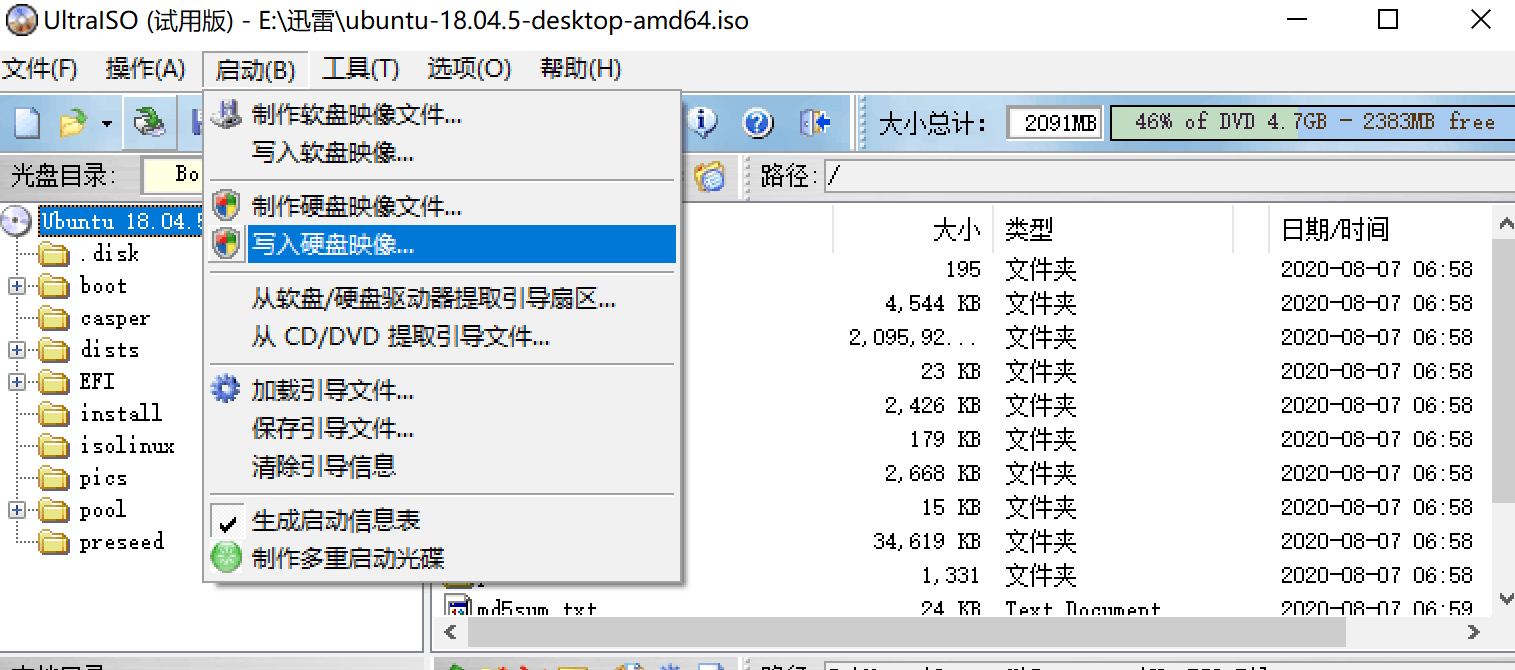Click the folder icon beside casper

point(53,318)
